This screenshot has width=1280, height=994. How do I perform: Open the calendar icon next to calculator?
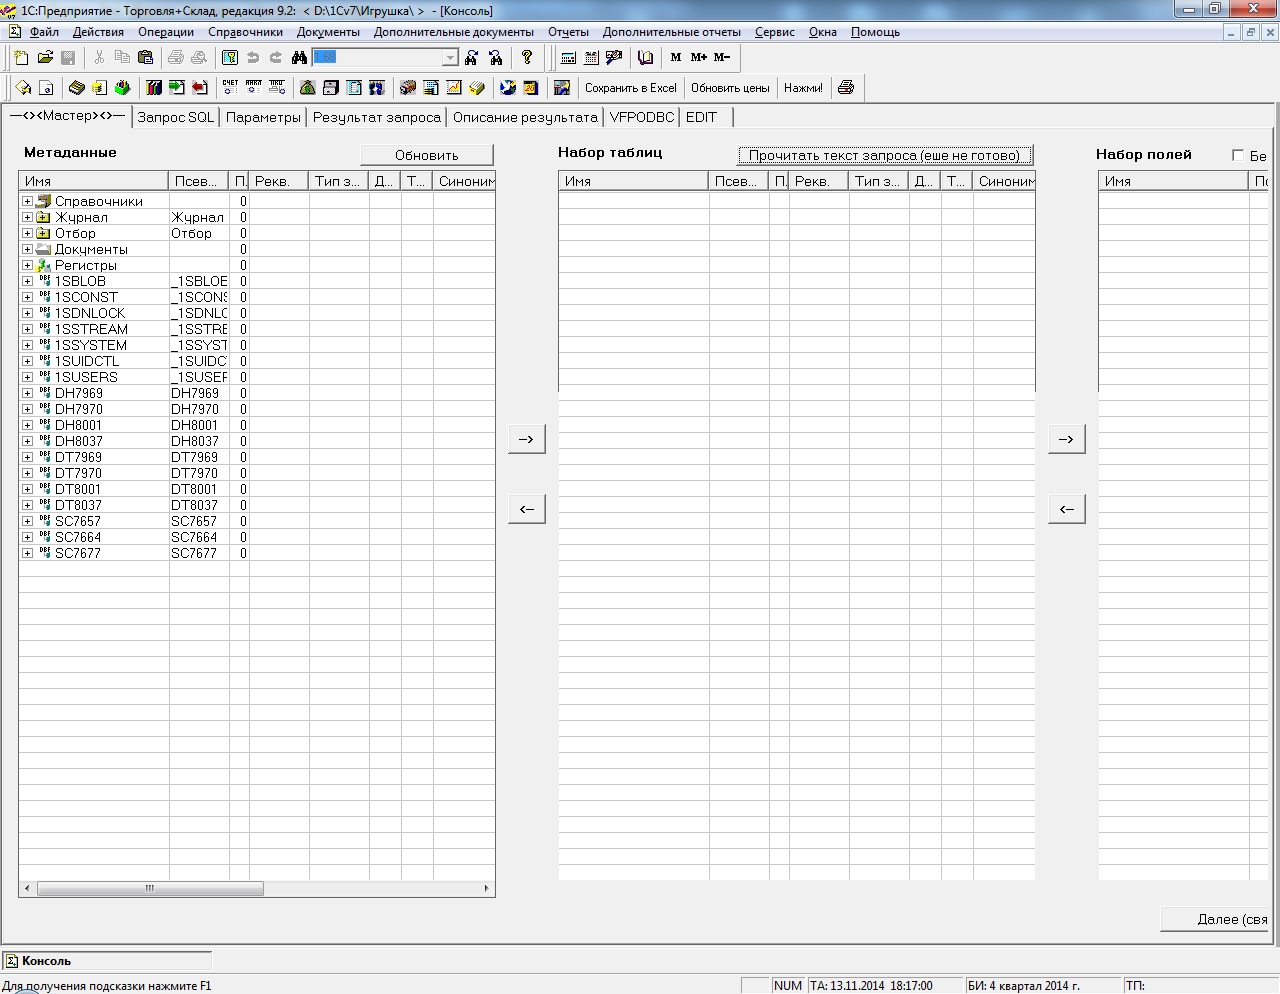591,57
